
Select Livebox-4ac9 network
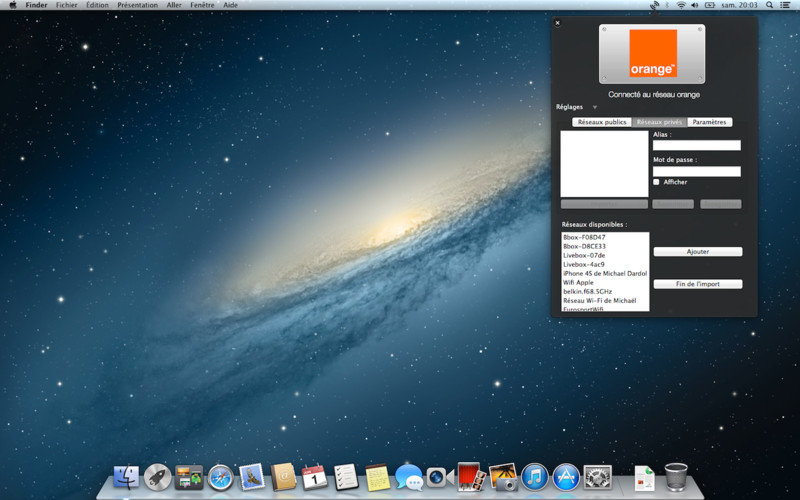tap(605, 265)
